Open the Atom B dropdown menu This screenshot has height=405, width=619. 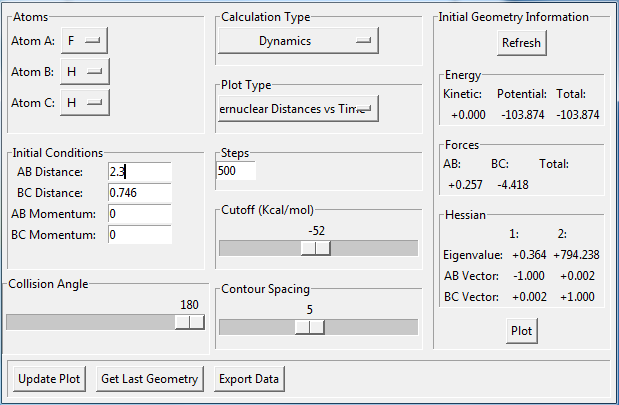(x=85, y=72)
